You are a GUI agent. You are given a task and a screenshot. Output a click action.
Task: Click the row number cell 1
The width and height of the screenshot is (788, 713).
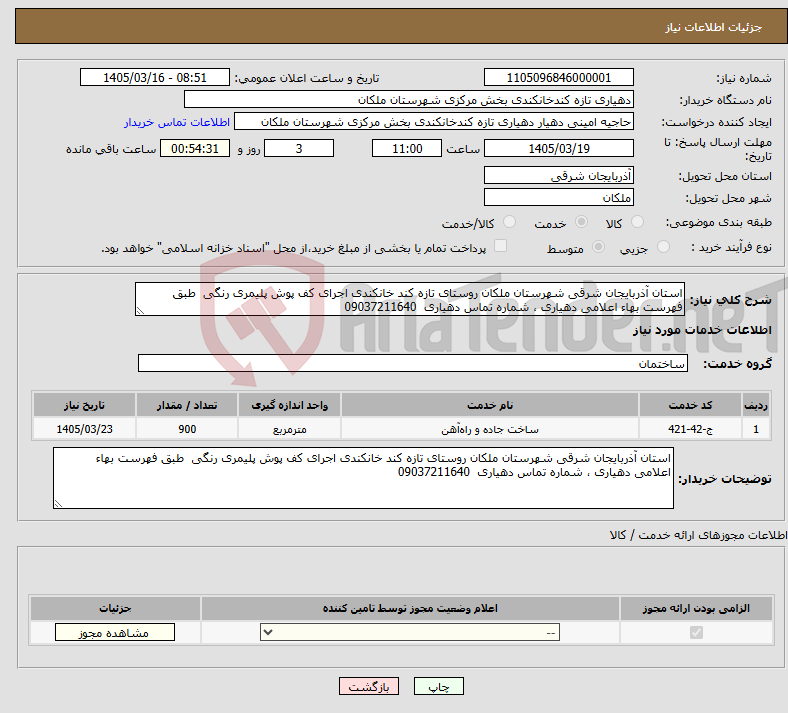(756, 429)
